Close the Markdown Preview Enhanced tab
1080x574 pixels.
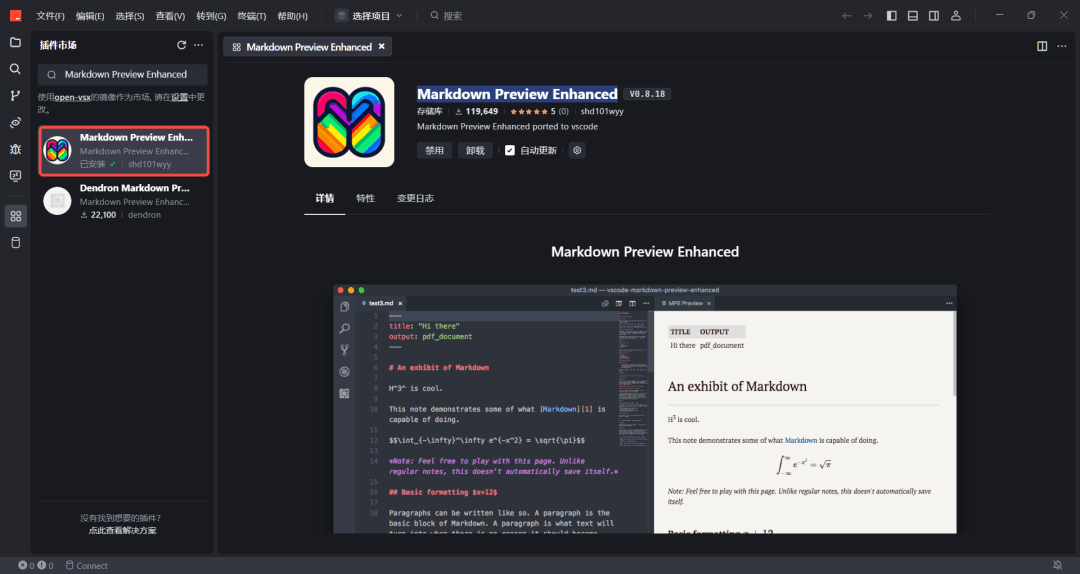(382, 46)
